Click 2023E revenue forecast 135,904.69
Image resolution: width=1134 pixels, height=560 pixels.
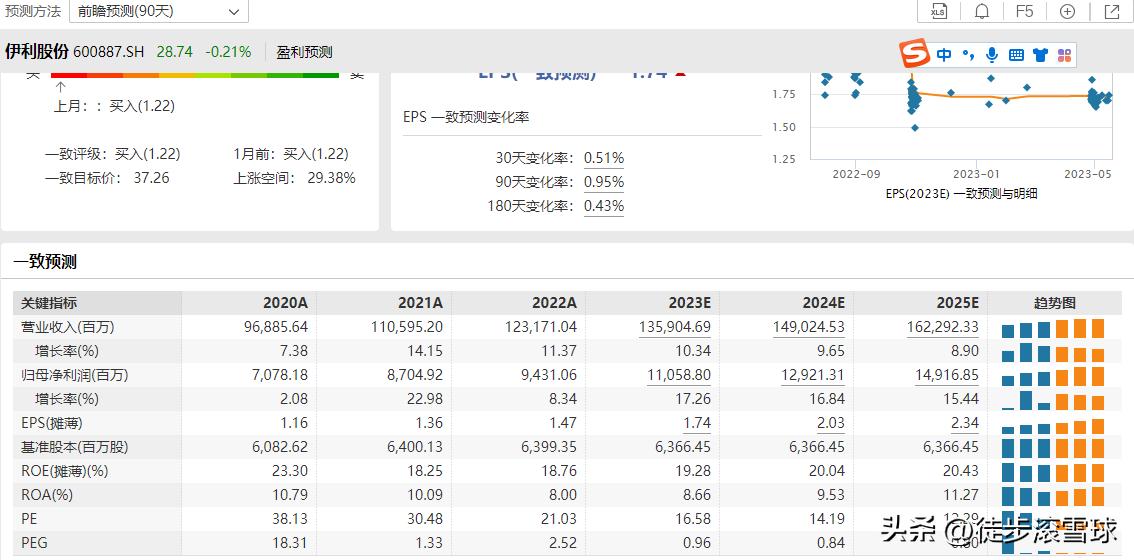[x=675, y=327]
